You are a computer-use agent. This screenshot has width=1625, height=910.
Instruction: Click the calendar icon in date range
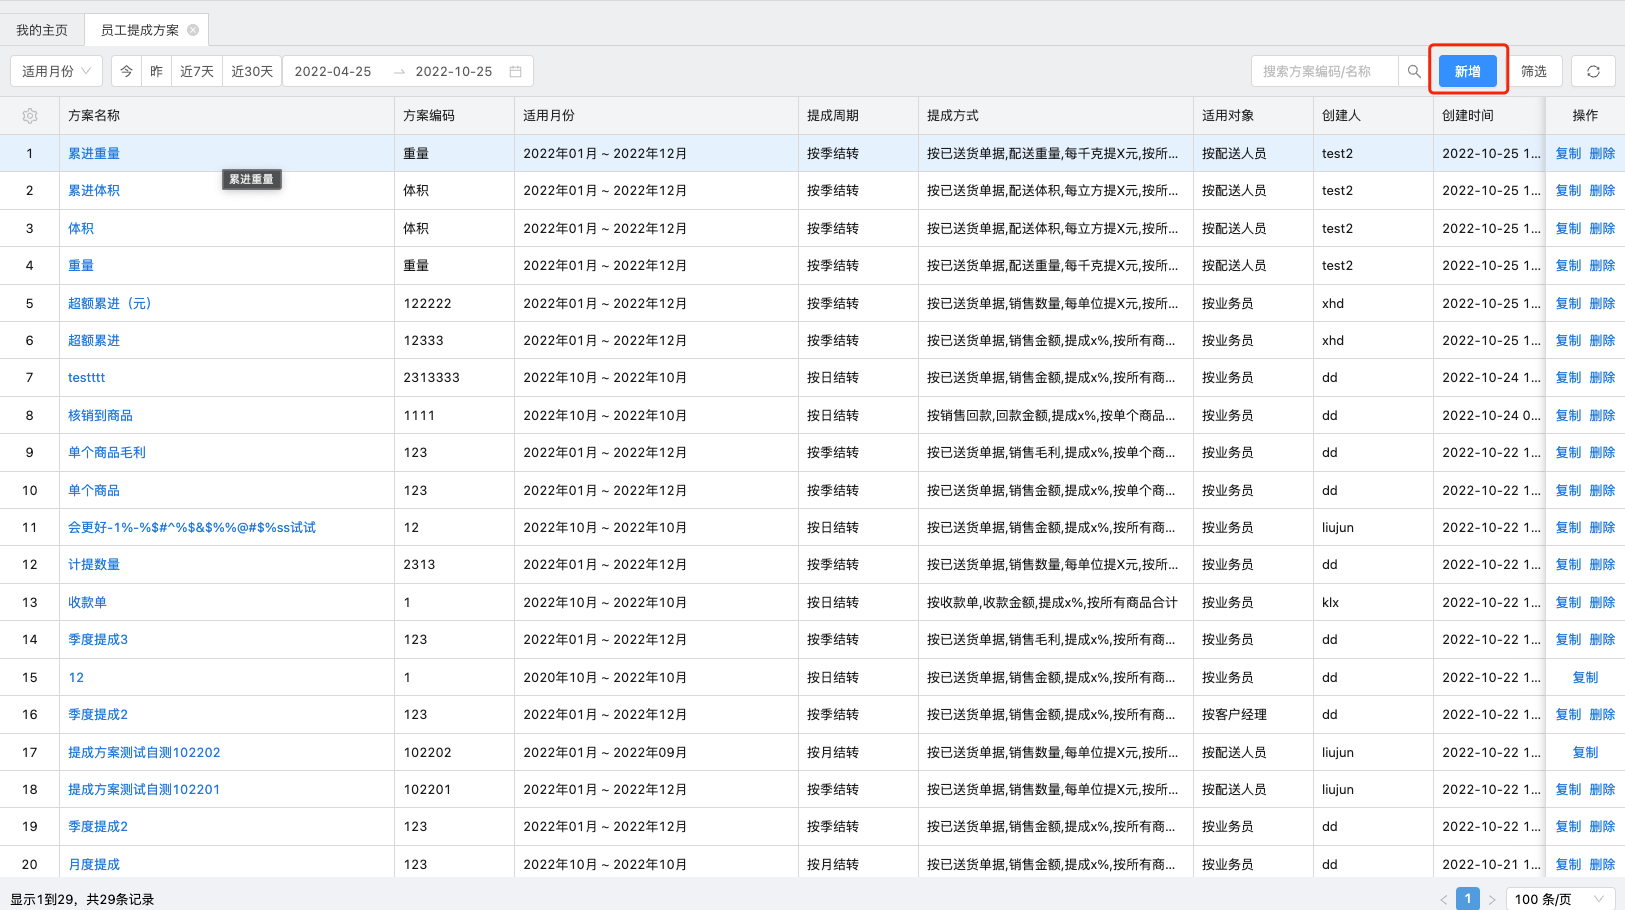click(x=516, y=71)
